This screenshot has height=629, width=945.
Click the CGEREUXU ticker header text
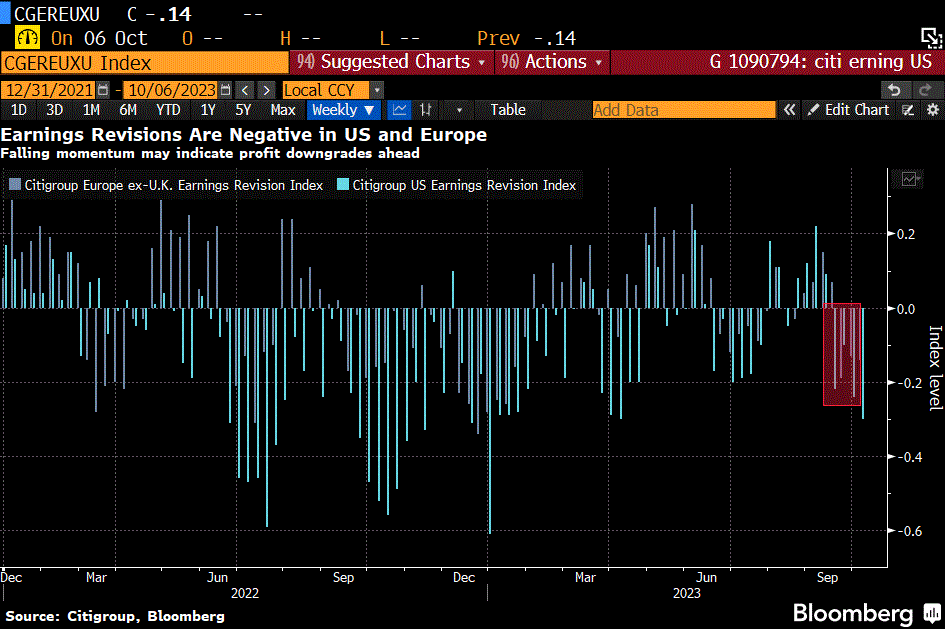coord(57,13)
